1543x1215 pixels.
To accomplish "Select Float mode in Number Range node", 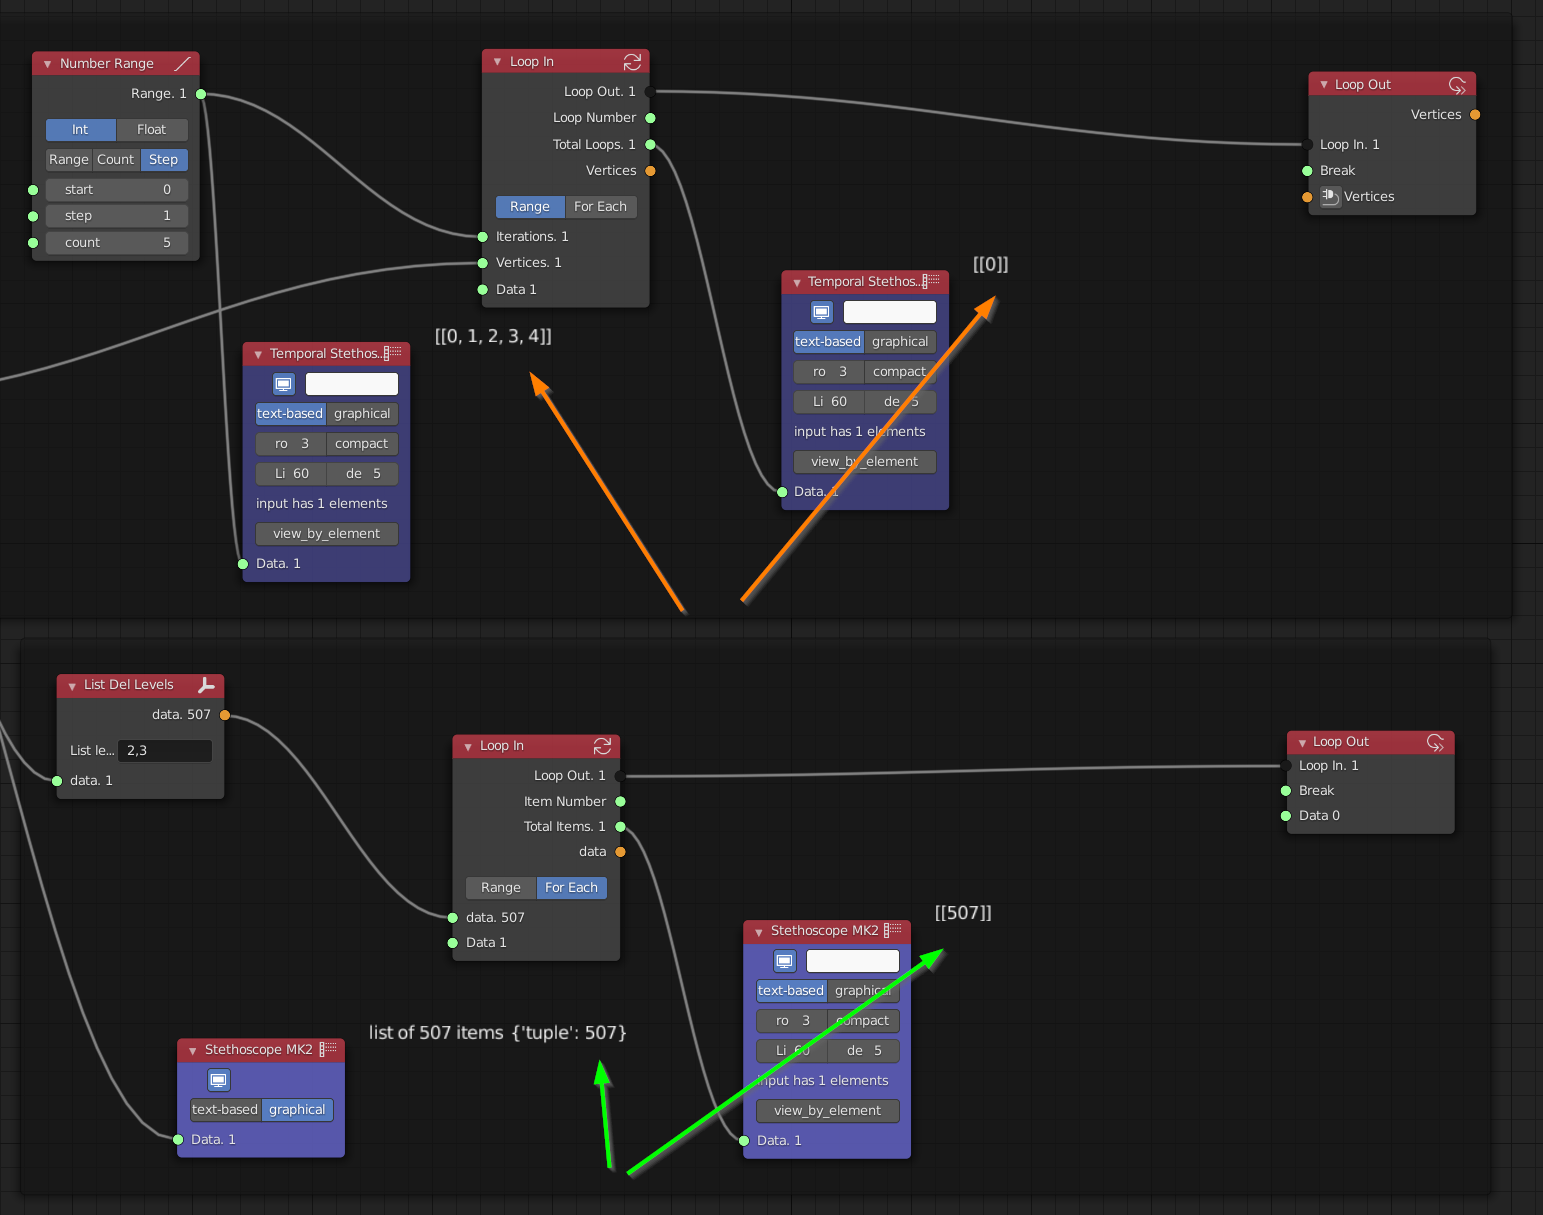I will 152,130.
